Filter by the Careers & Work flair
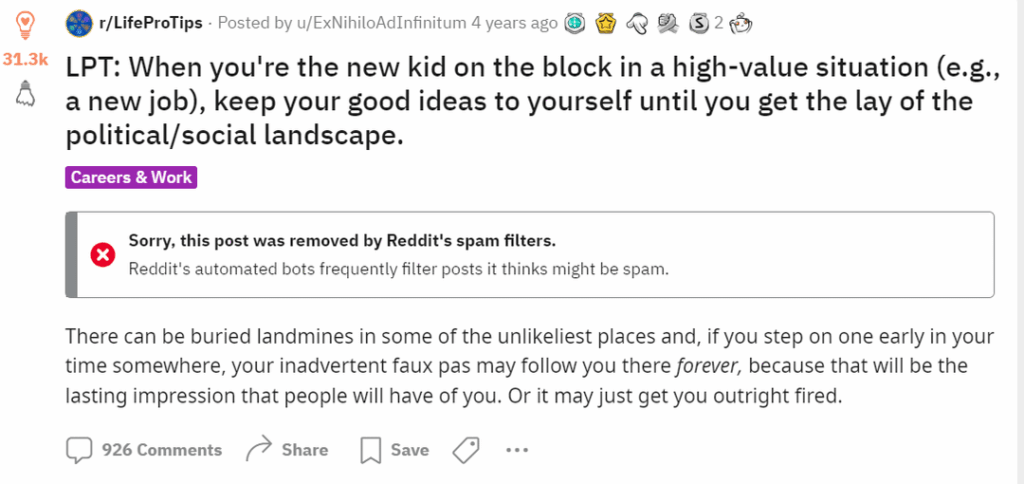The height and width of the screenshot is (484, 1024). click(x=131, y=177)
